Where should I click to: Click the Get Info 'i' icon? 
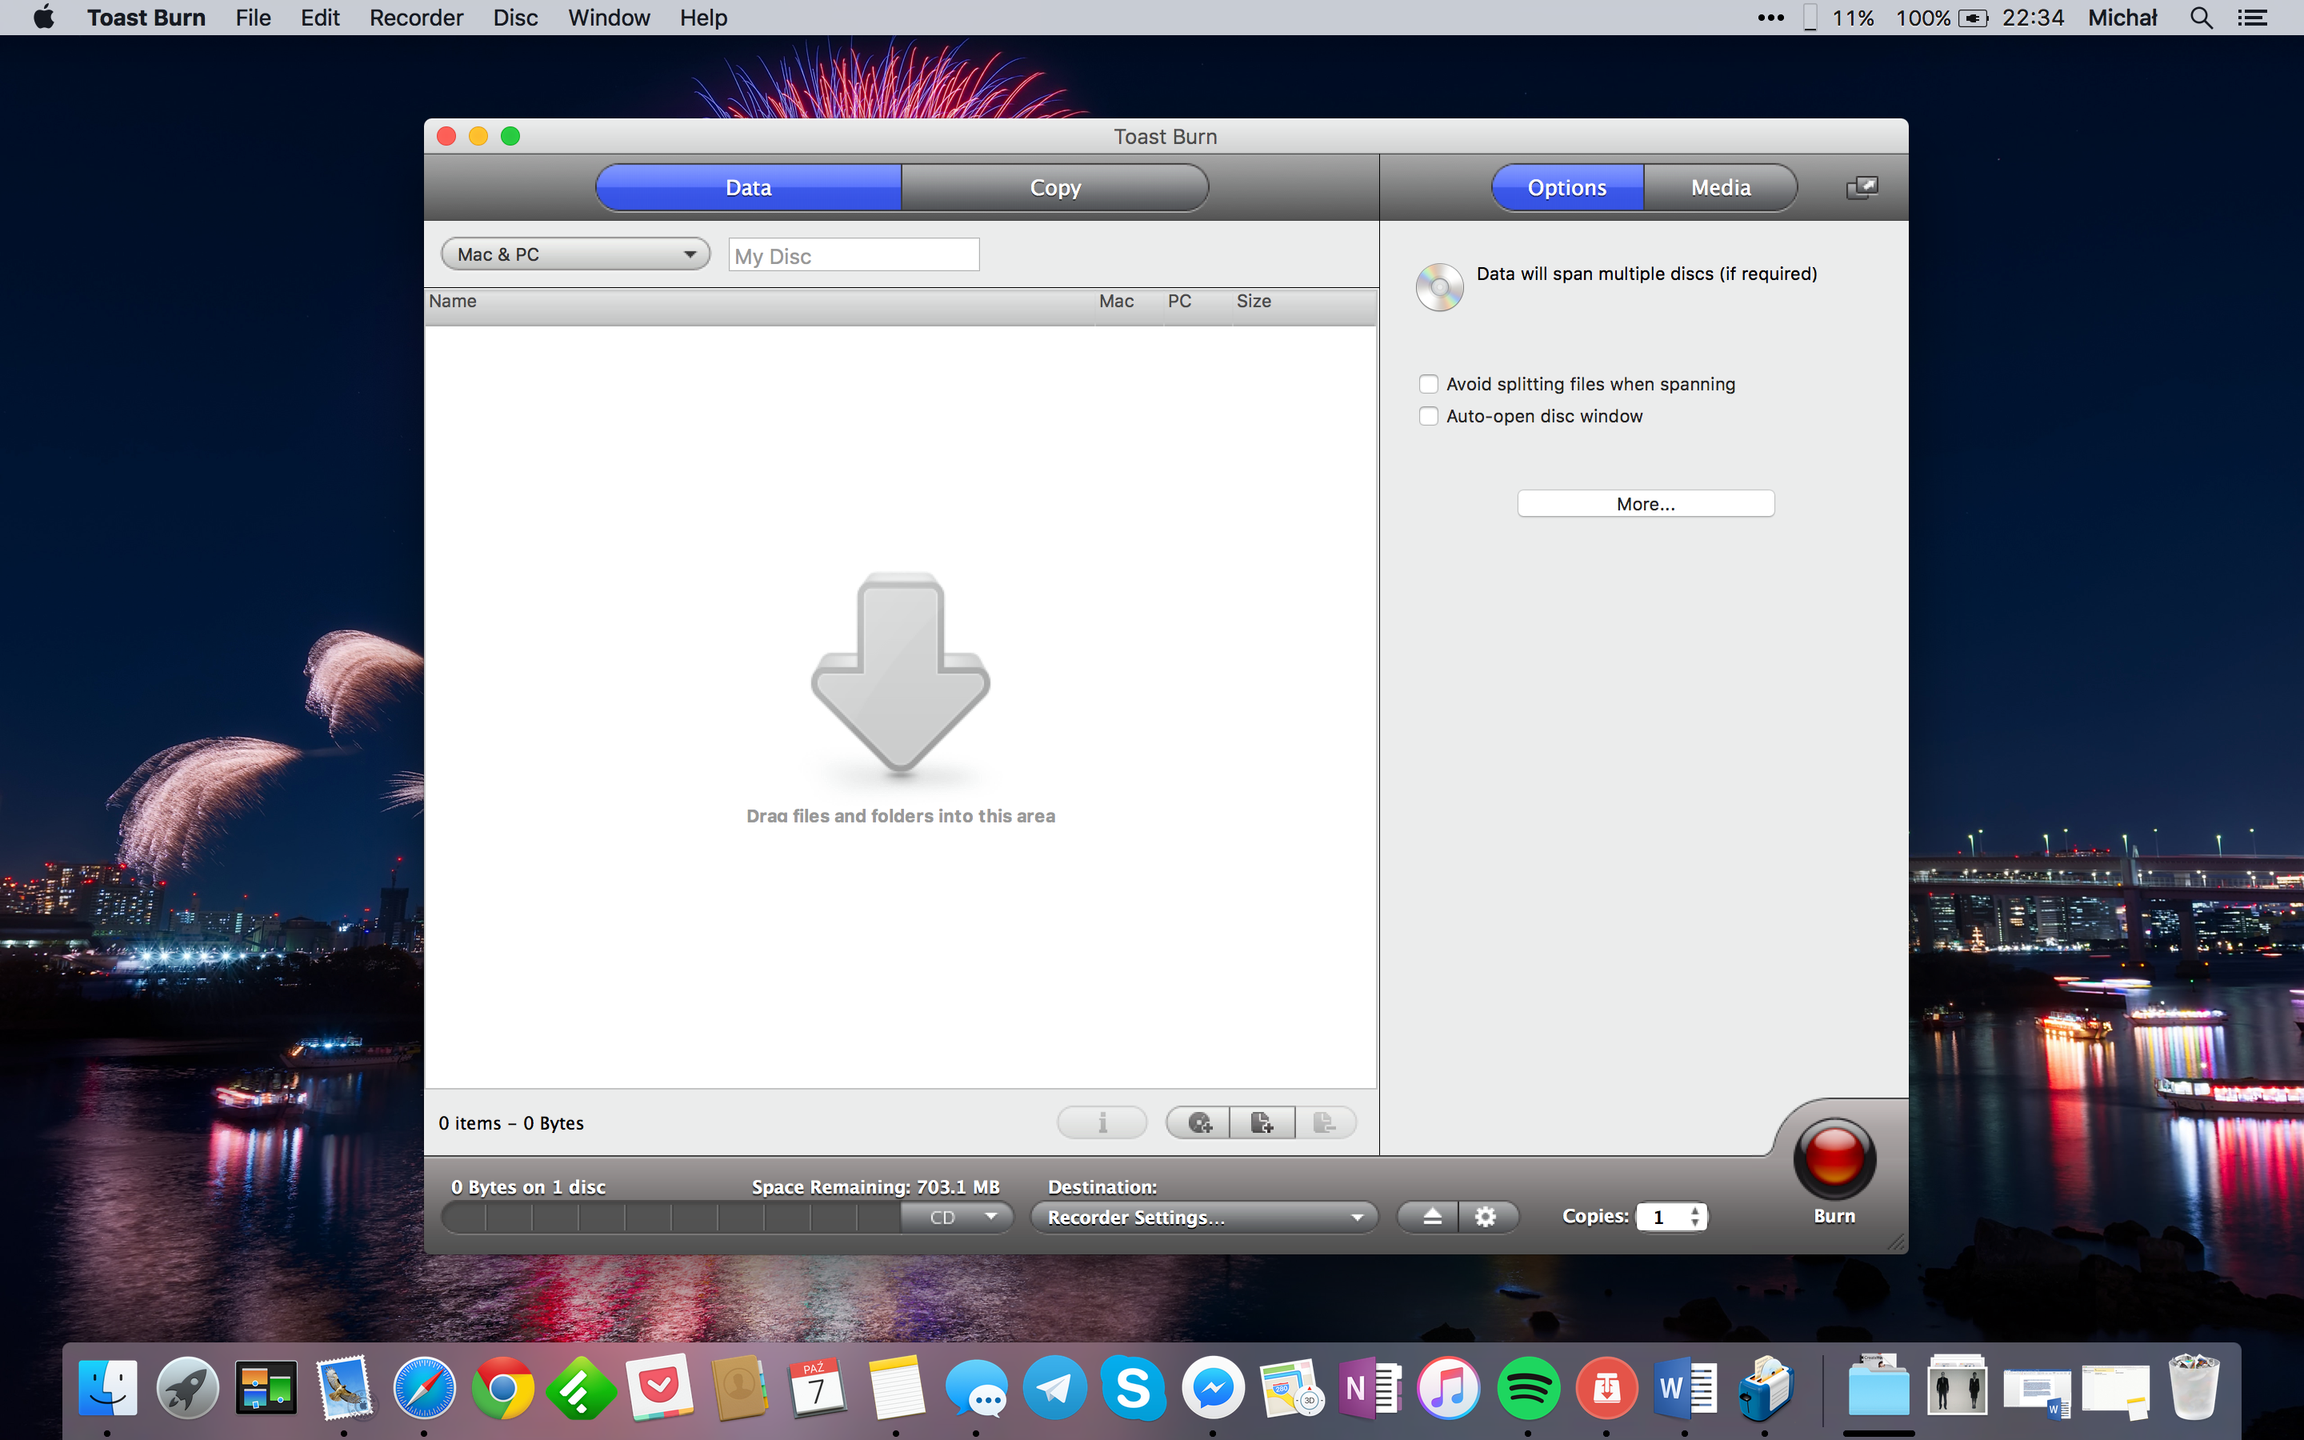(1102, 1122)
